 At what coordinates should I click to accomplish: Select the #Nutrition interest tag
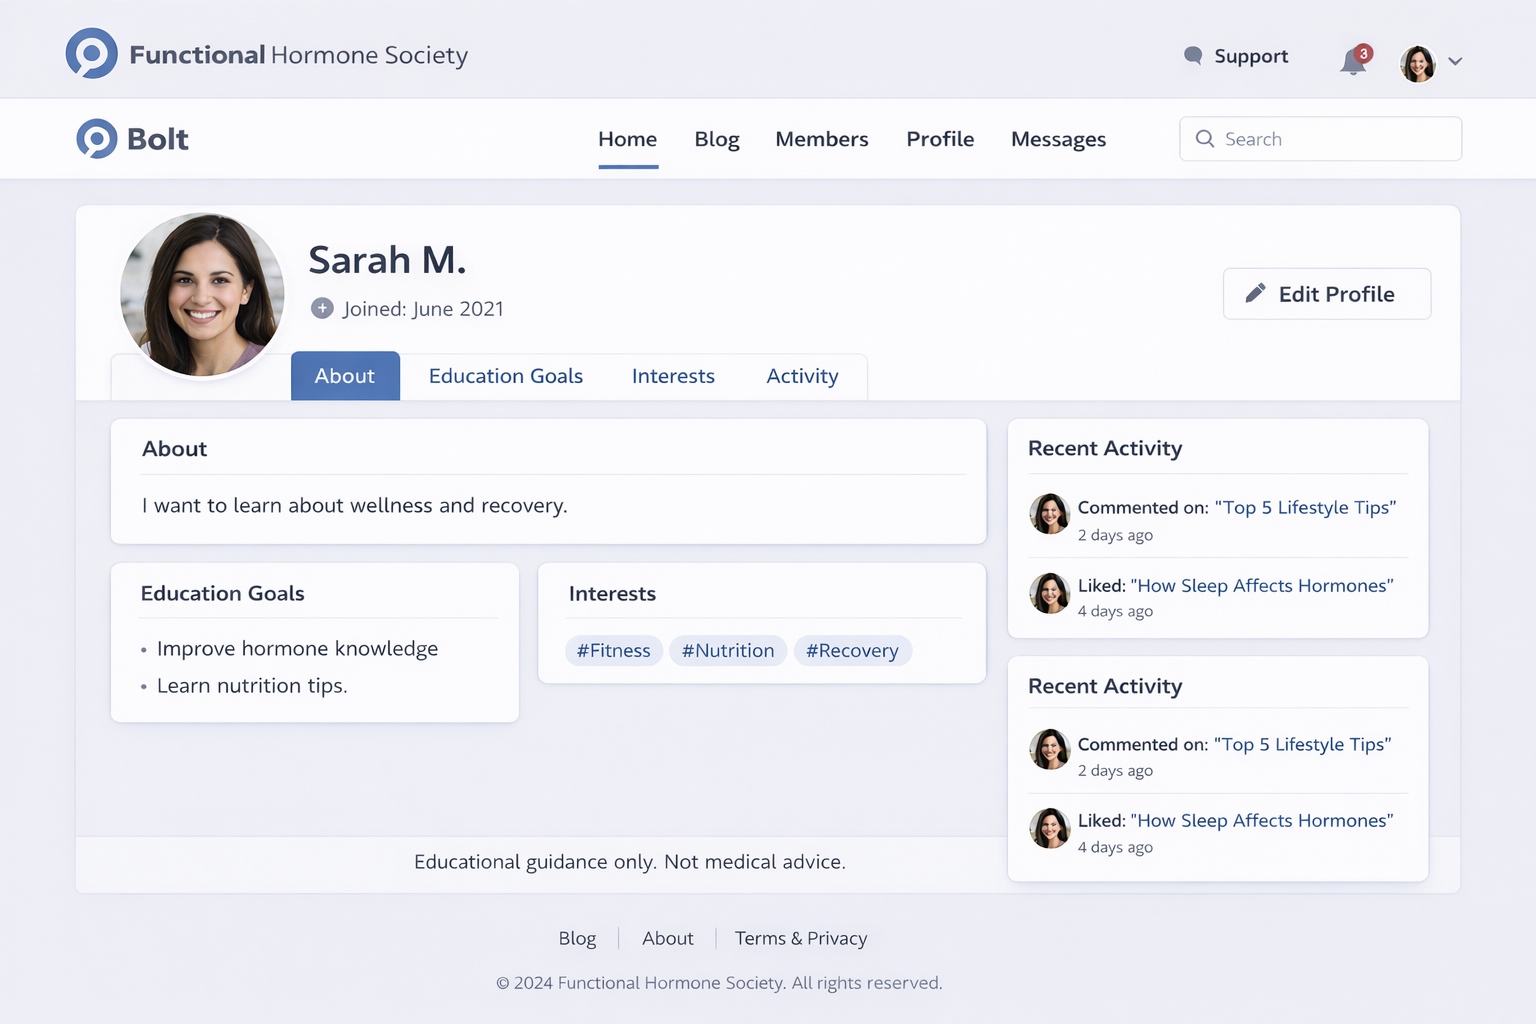click(x=728, y=651)
